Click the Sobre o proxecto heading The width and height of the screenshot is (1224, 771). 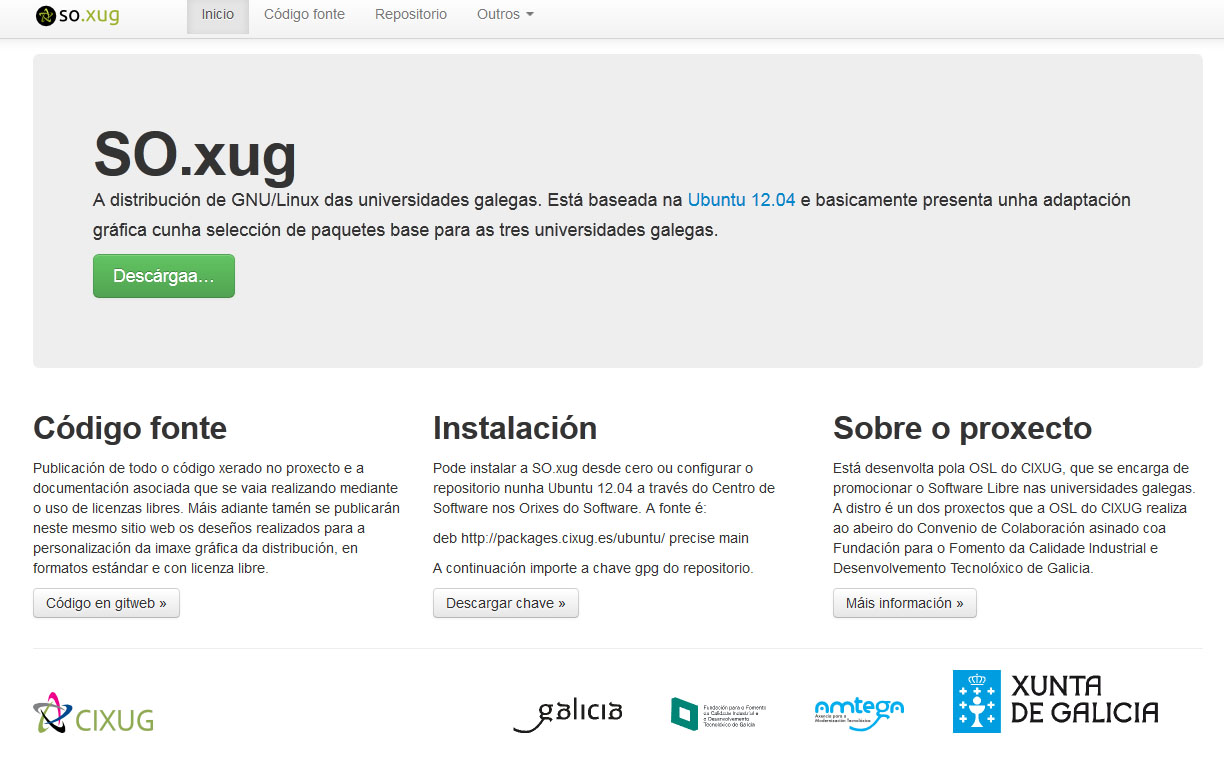(962, 428)
